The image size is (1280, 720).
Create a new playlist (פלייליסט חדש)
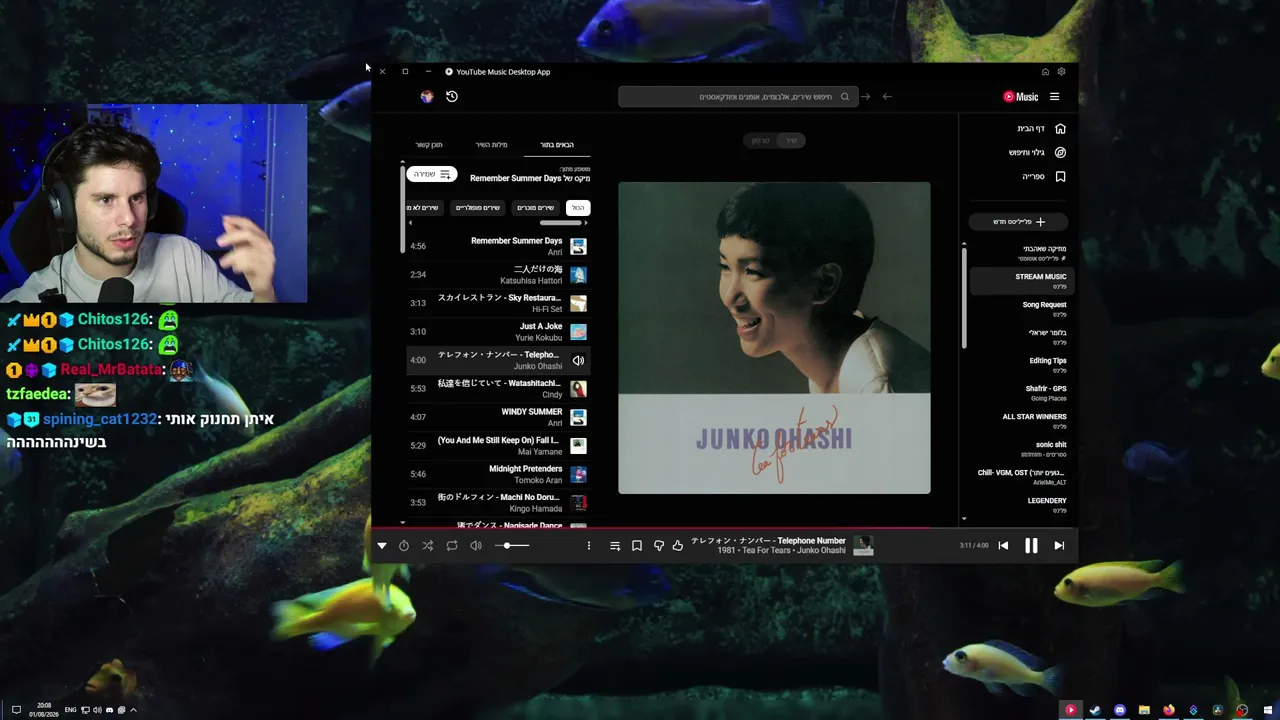click(x=1018, y=222)
